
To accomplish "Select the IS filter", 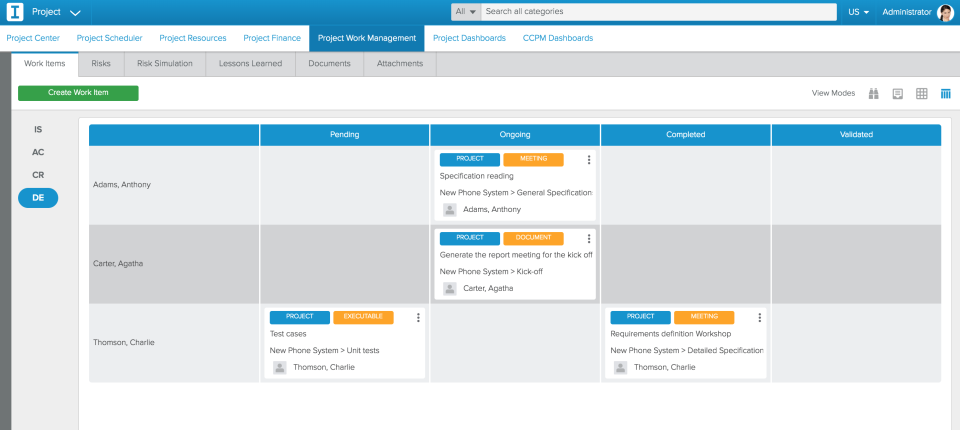I will pyautogui.click(x=38, y=130).
